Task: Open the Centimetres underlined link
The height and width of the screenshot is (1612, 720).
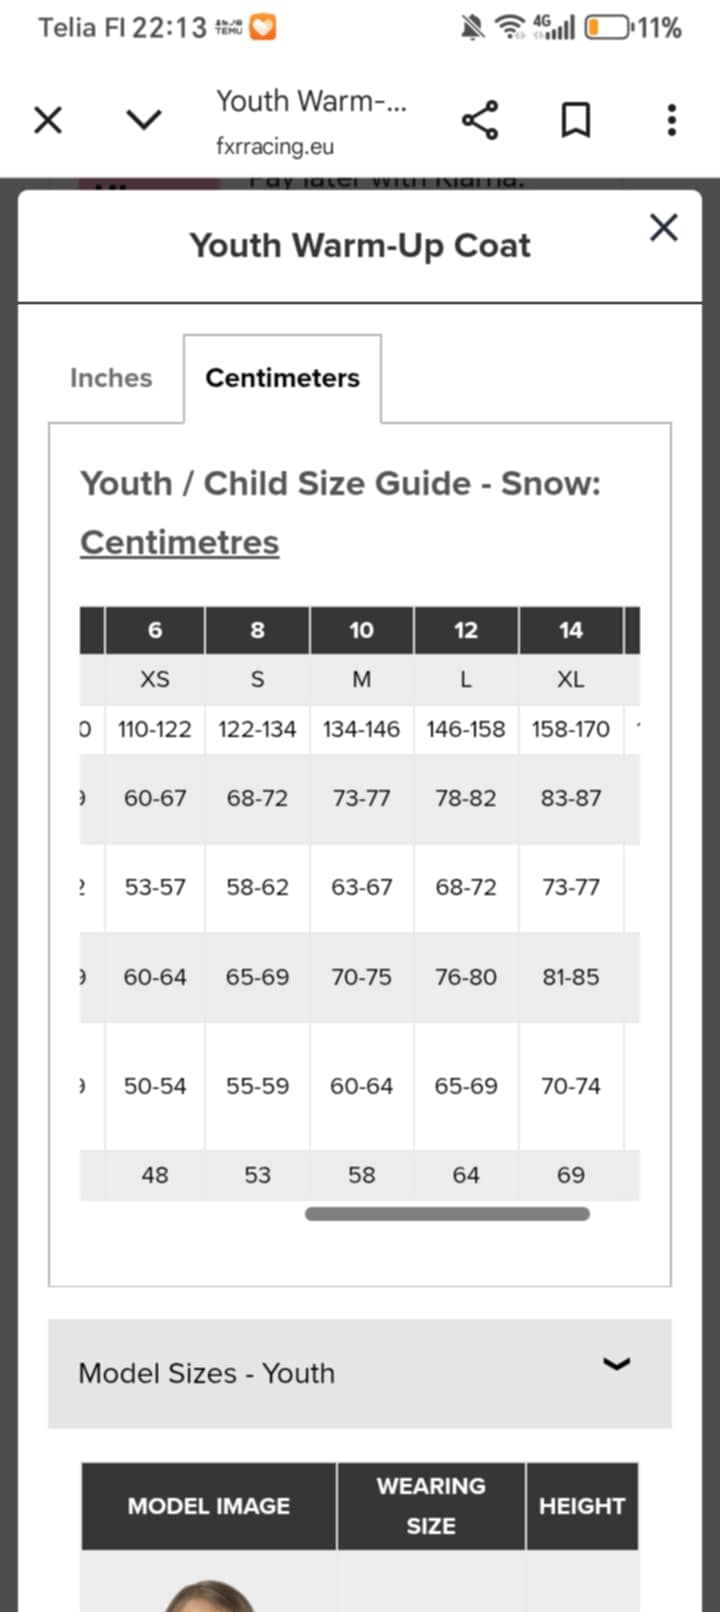Action: coord(180,542)
